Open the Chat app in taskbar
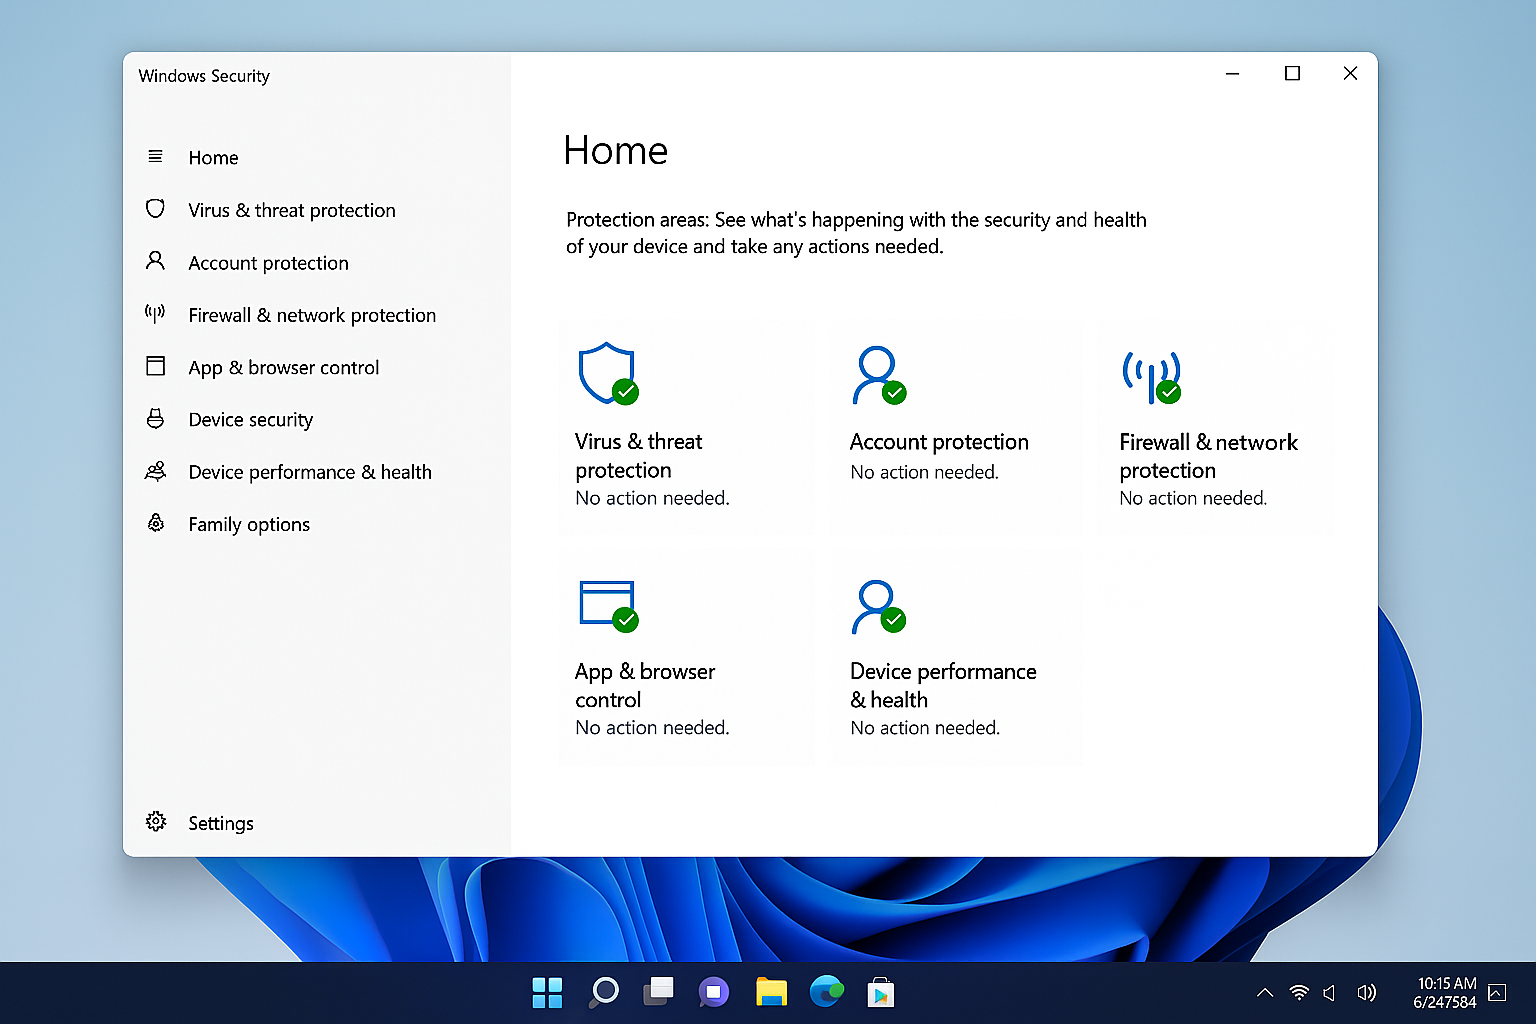Screen dimensions: 1536x1024 [713, 992]
